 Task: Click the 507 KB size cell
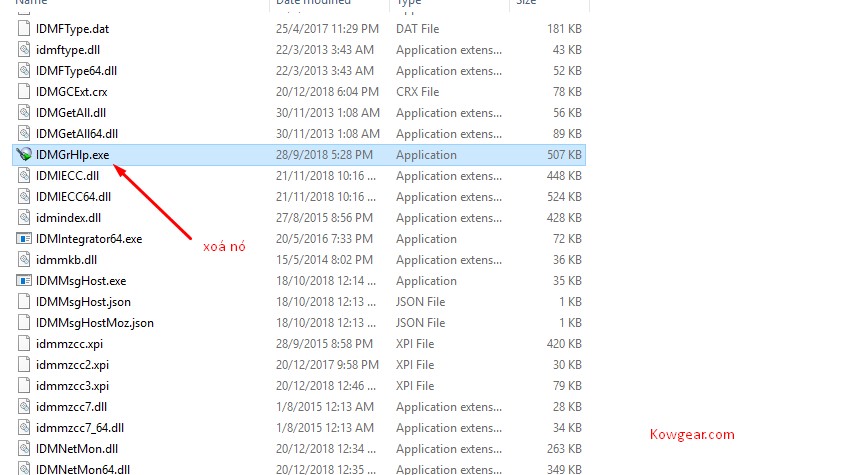564,155
